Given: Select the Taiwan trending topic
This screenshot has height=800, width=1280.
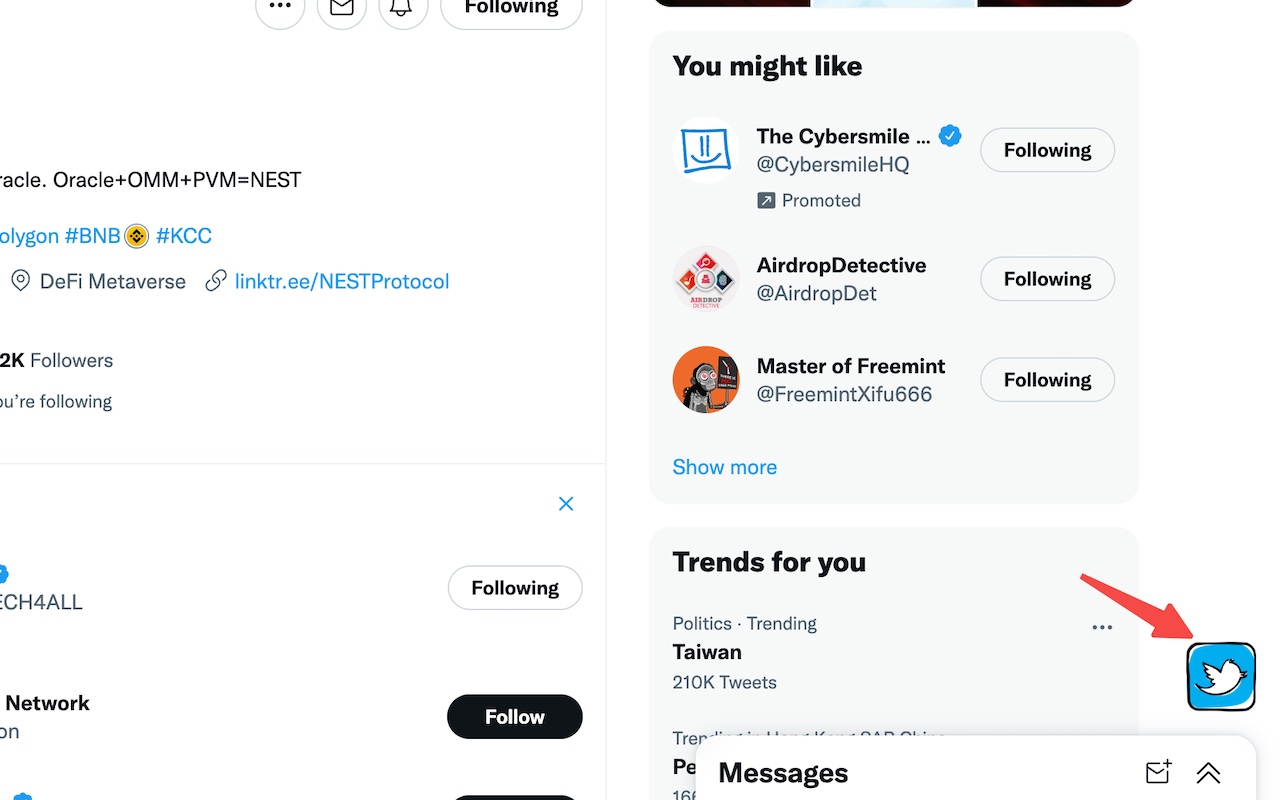Looking at the screenshot, I should tap(707, 651).
